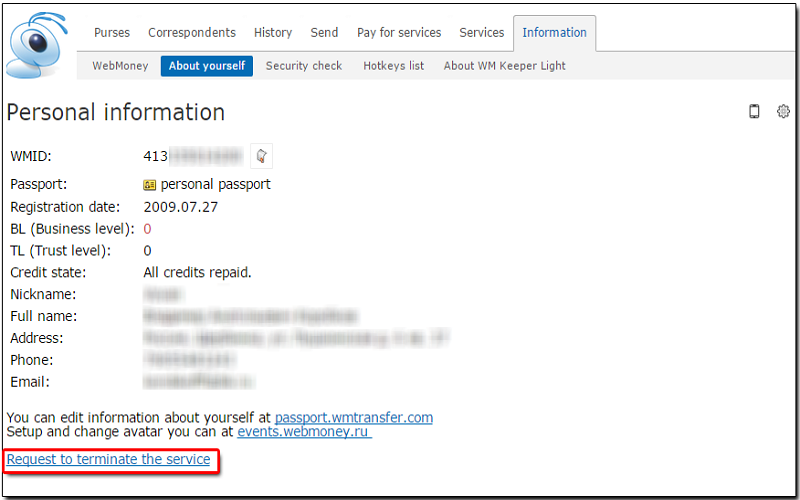The width and height of the screenshot is (800, 500).
Task: Click the personal passport card icon
Action: 149,185
